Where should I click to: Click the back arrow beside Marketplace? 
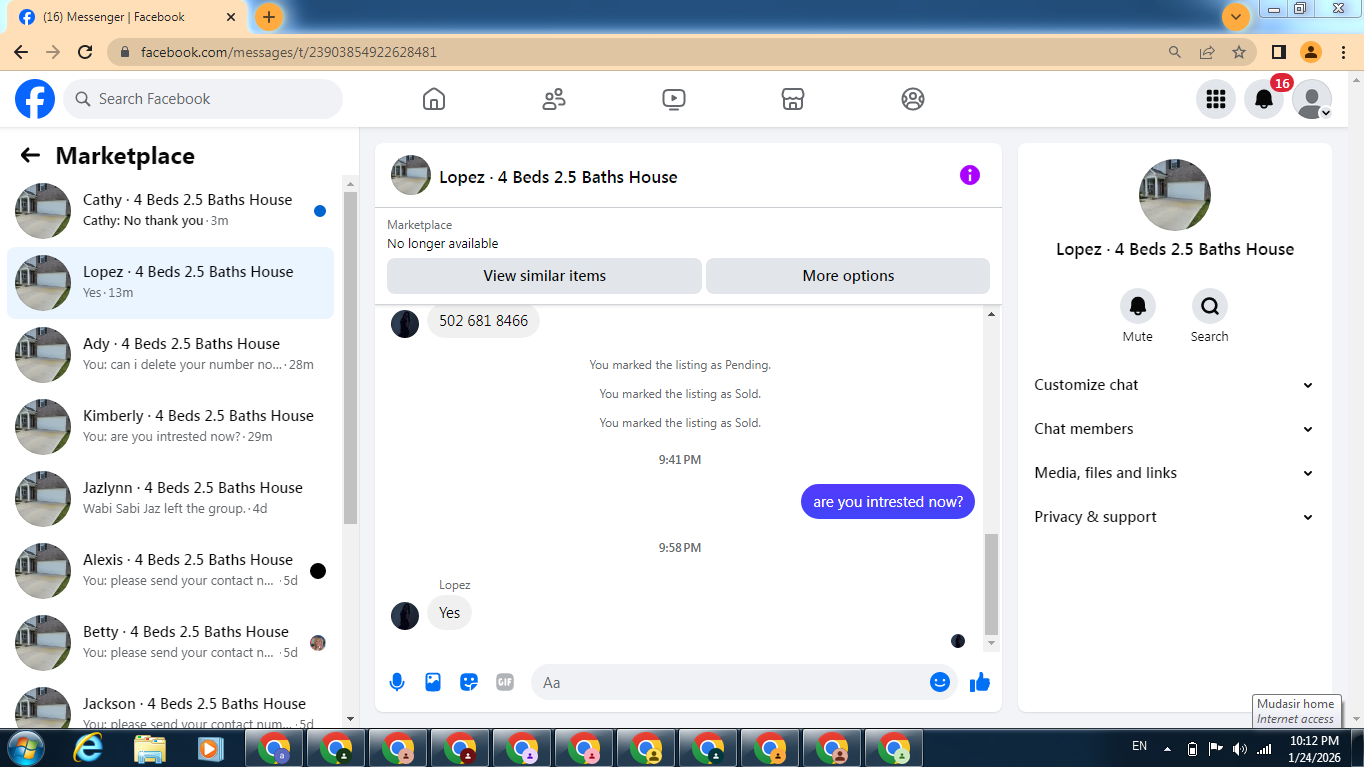(x=30, y=155)
